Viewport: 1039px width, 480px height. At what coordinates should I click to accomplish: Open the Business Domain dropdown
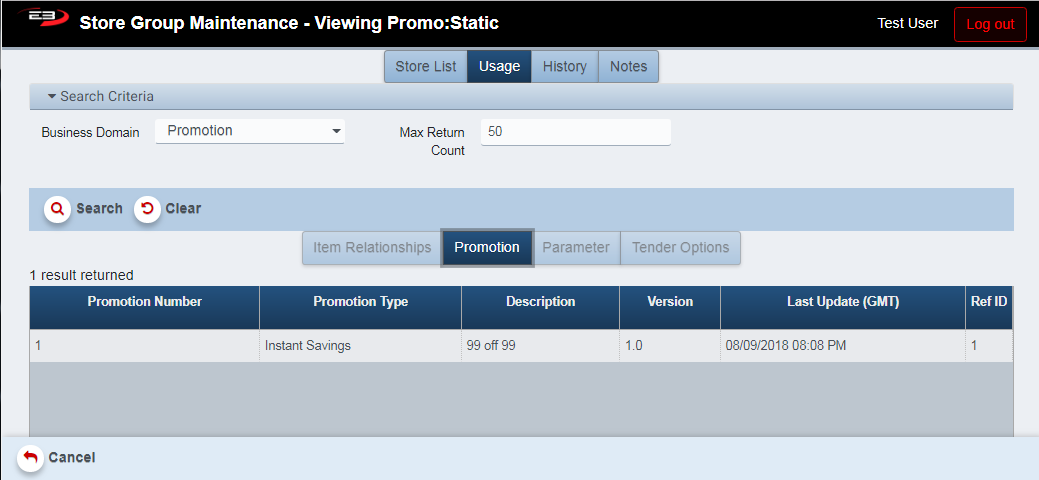(250, 131)
